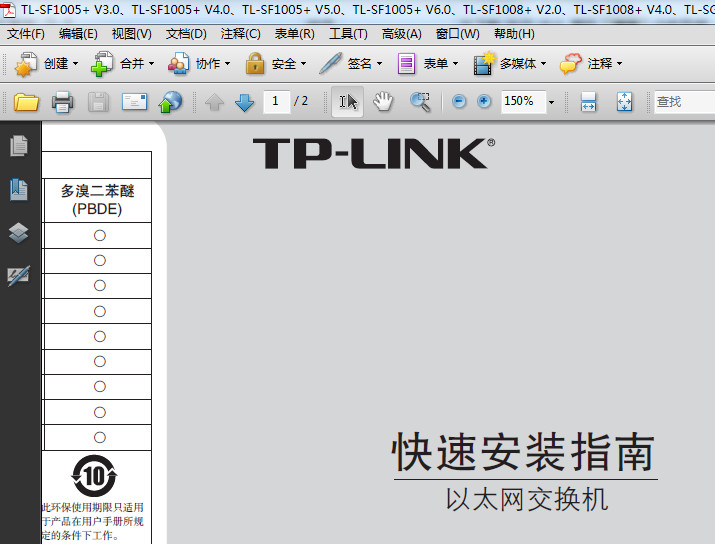715x544 pixels.
Task: Click the multimedia film icon
Action: point(484,63)
